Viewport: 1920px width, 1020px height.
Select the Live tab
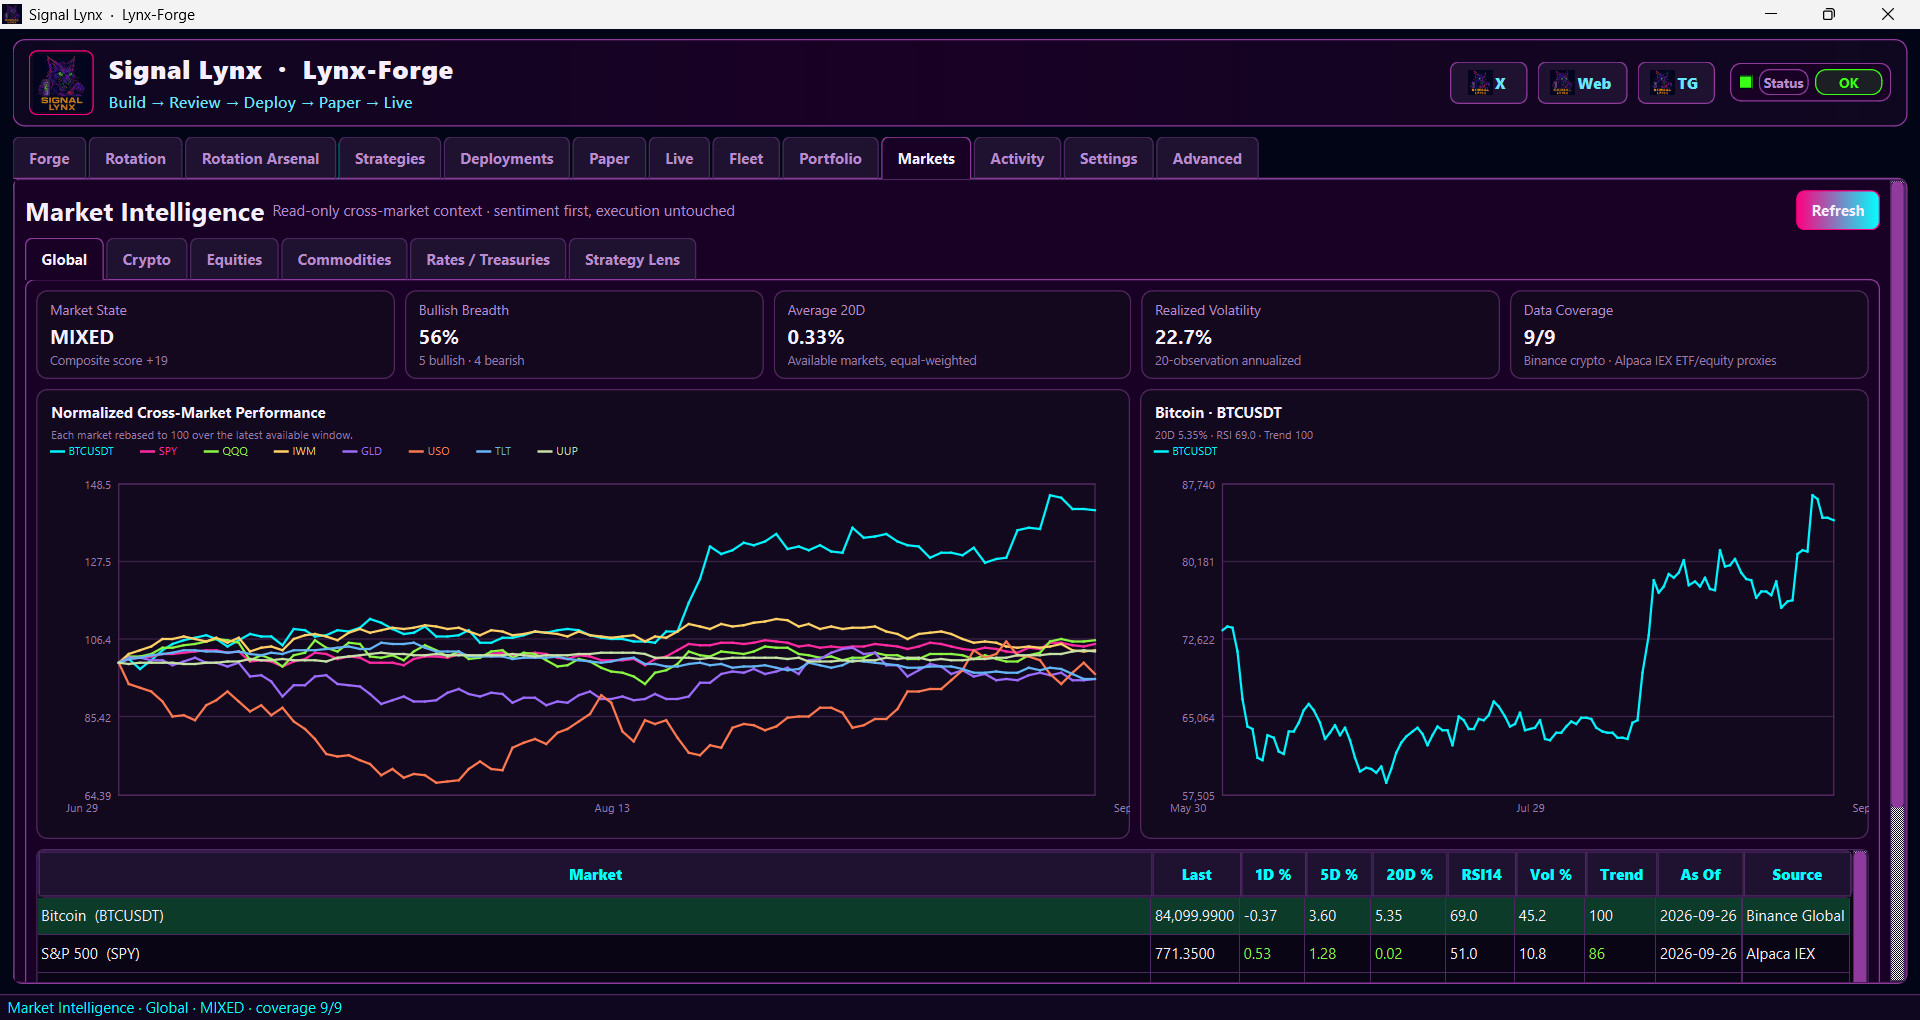pyautogui.click(x=679, y=158)
